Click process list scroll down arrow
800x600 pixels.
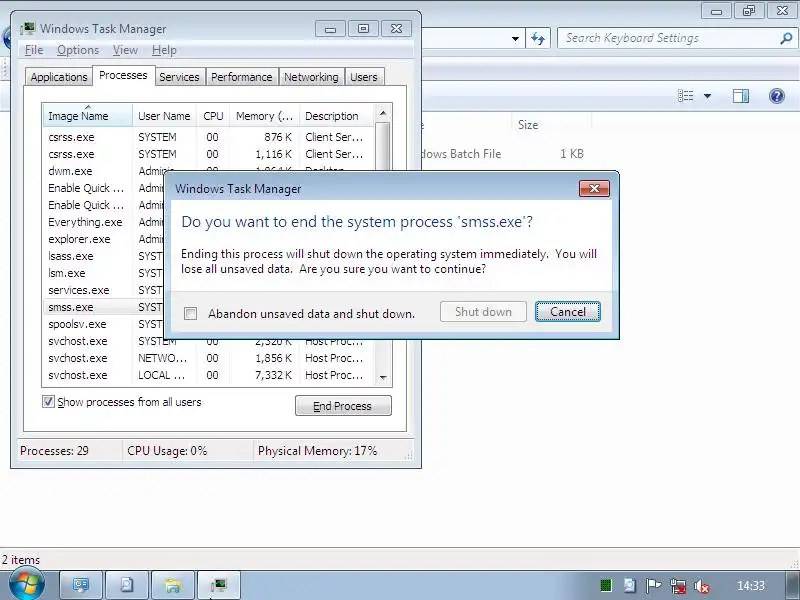(383, 378)
